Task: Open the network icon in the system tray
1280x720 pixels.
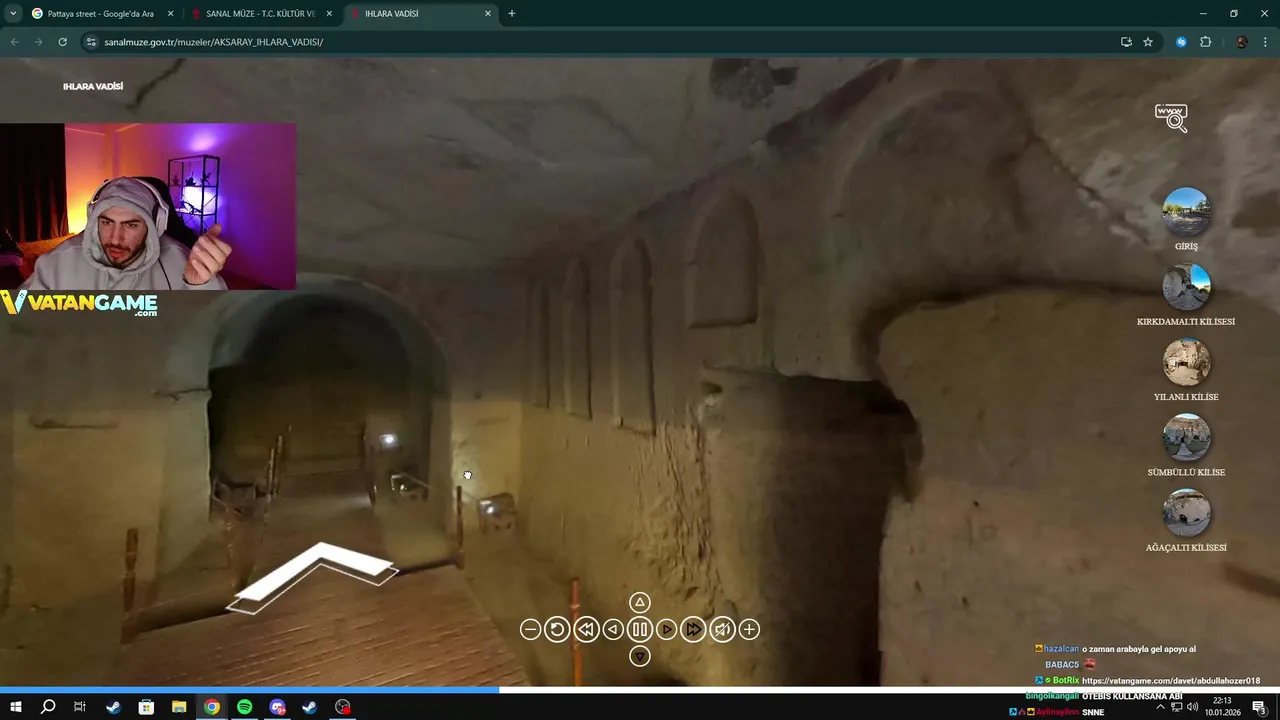Action: click(x=1176, y=707)
